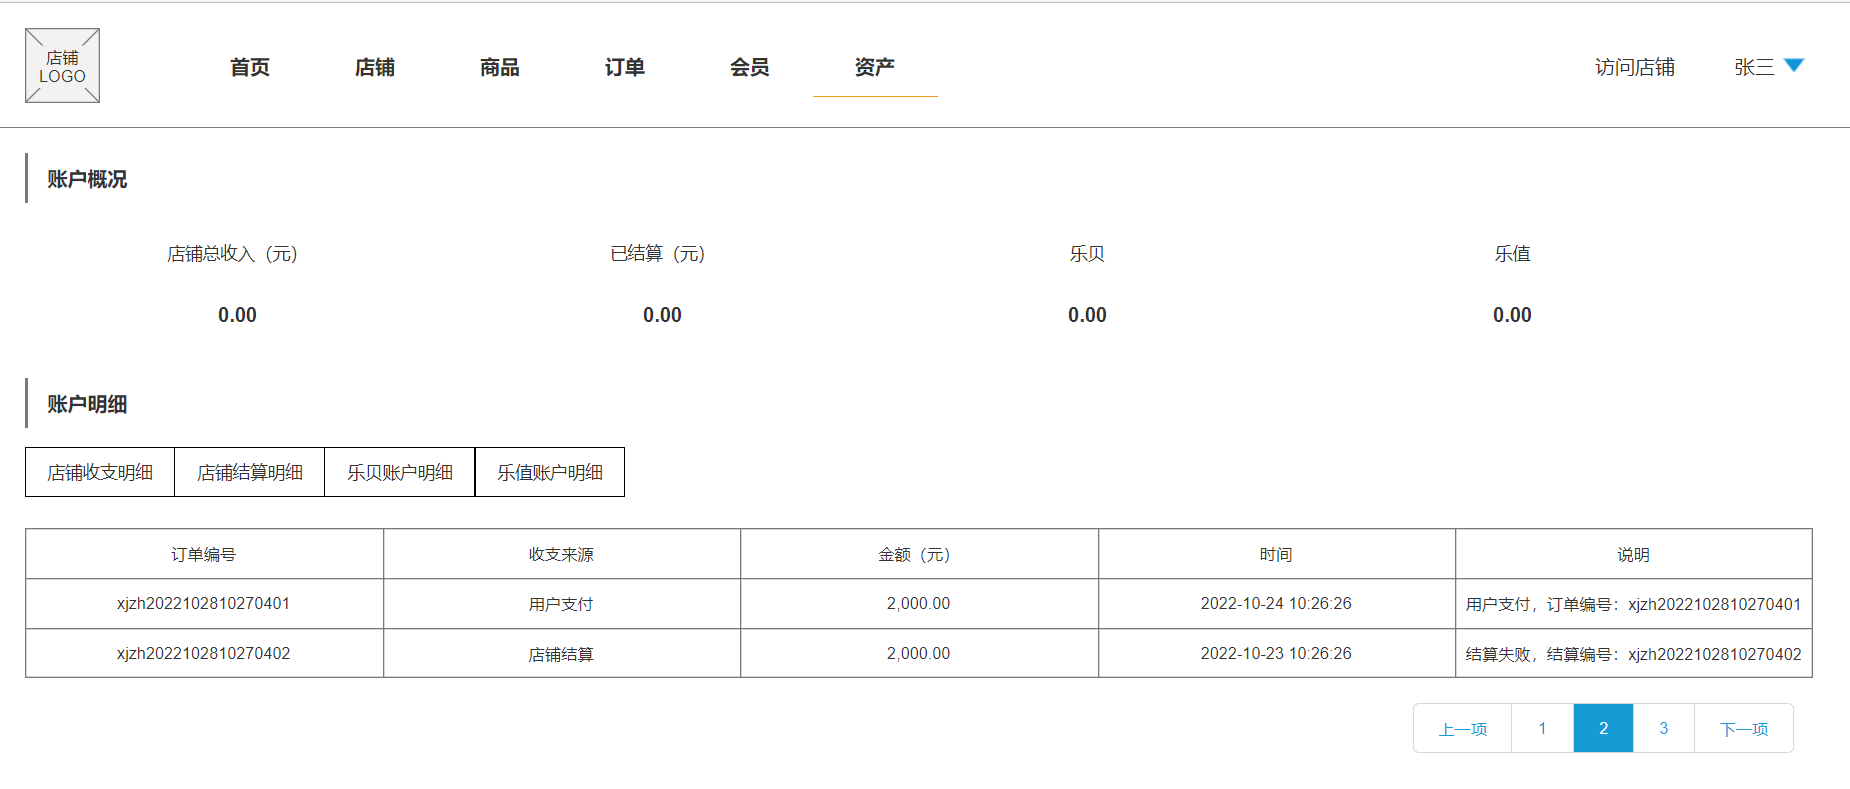
Task: Click time cell 2022-10-24 10:26:26
Action: [1276, 604]
